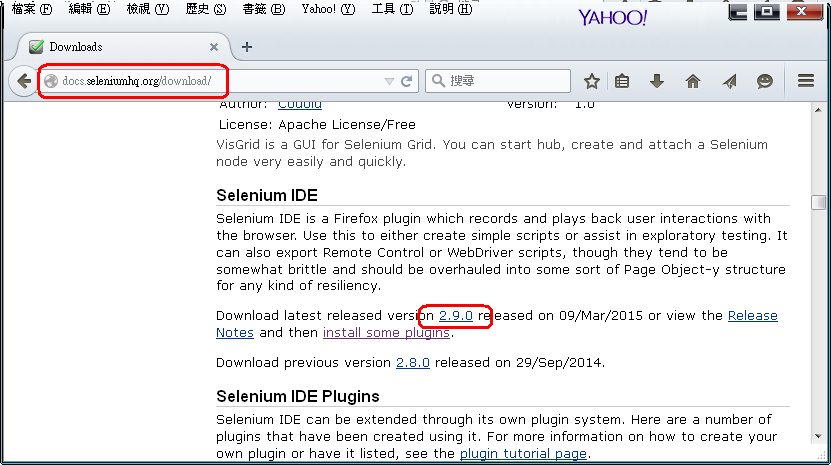The image size is (831, 465).
Task: Click the 搜尋 search box
Action: [498, 81]
